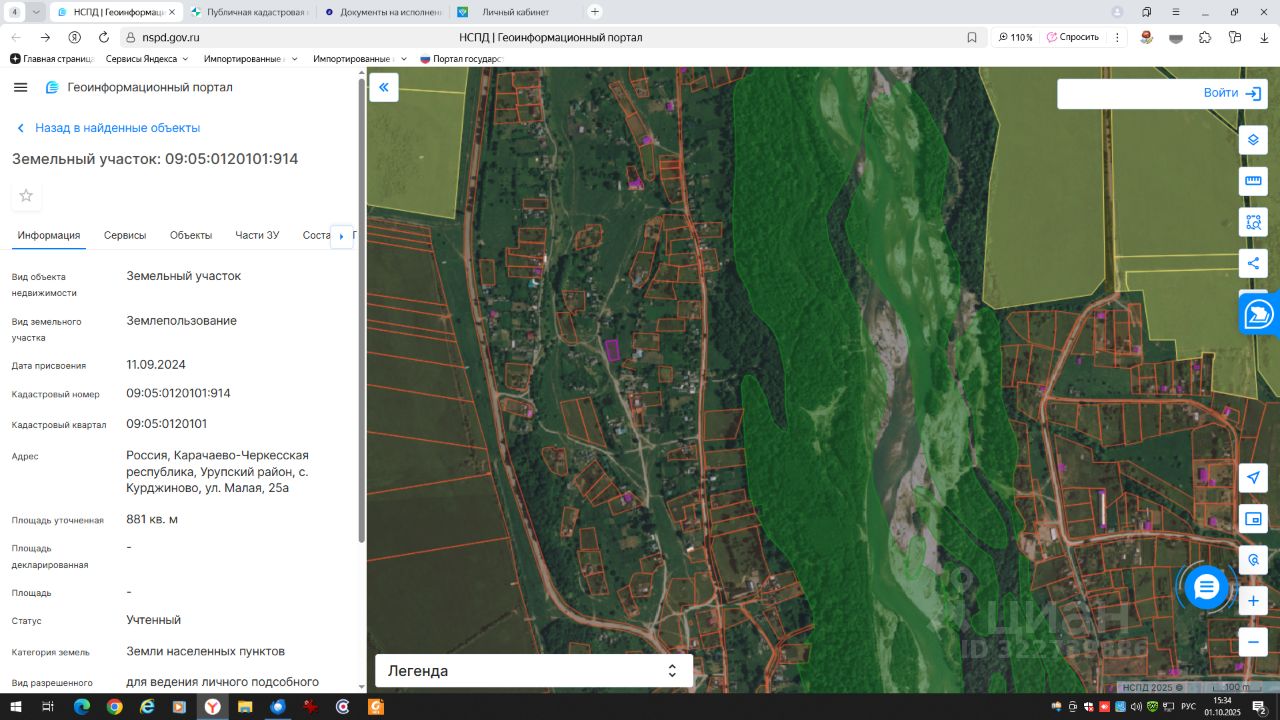This screenshot has height=720, width=1280.
Task: Zoom out on the map
Action: tap(1253, 642)
